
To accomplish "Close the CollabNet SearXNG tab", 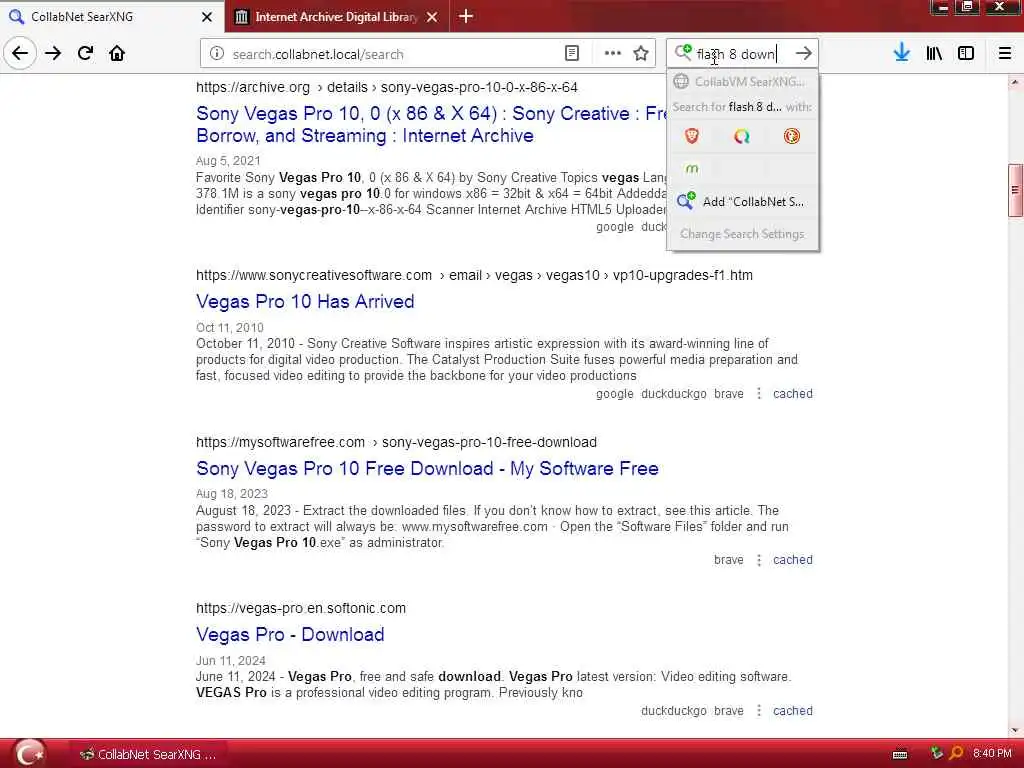I will click(207, 17).
